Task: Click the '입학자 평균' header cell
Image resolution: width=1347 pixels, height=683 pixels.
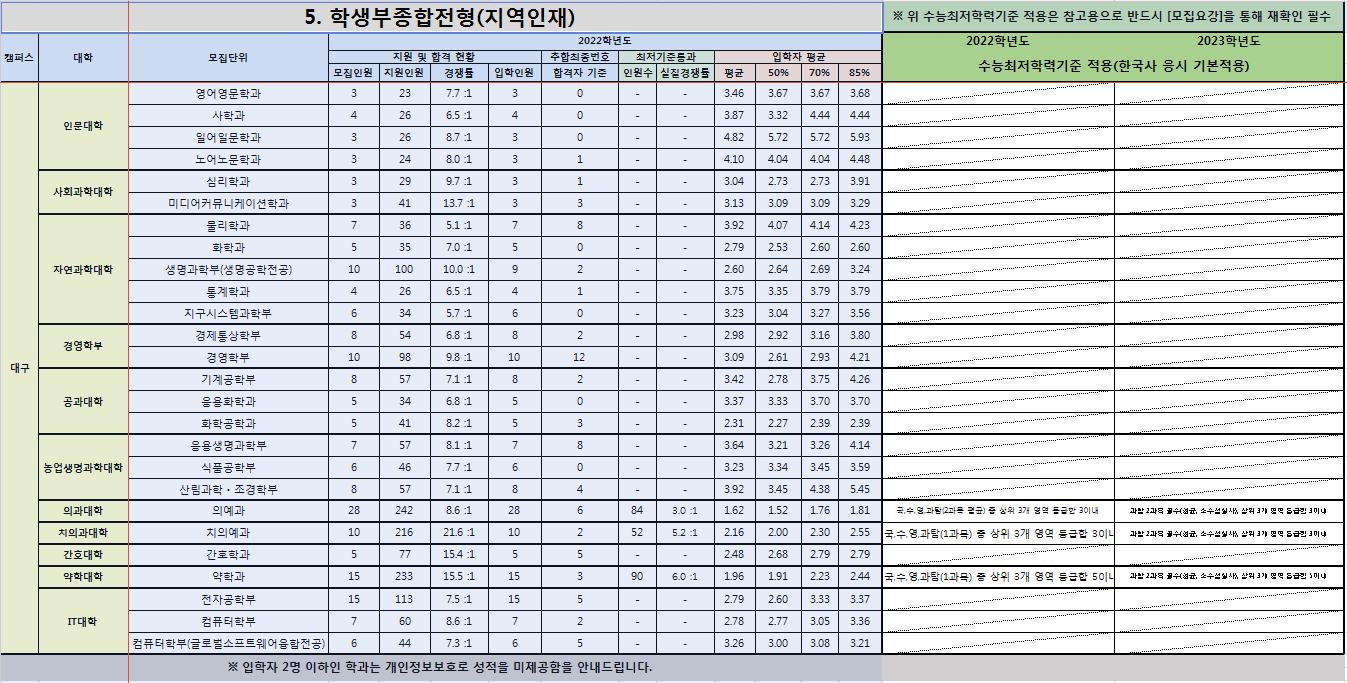Action: point(798,57)
